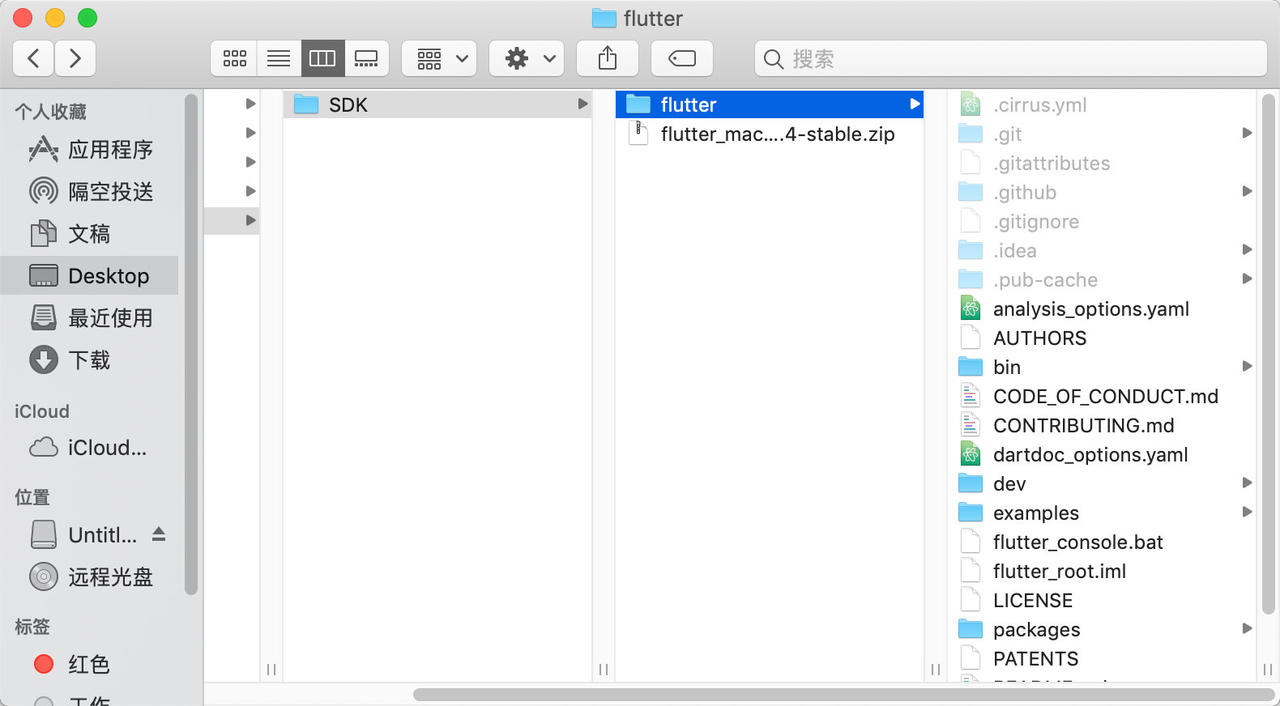Open the gear action menu
Image resolution: width=1280 pixels, height=706 pixels.
click(527, 59)
